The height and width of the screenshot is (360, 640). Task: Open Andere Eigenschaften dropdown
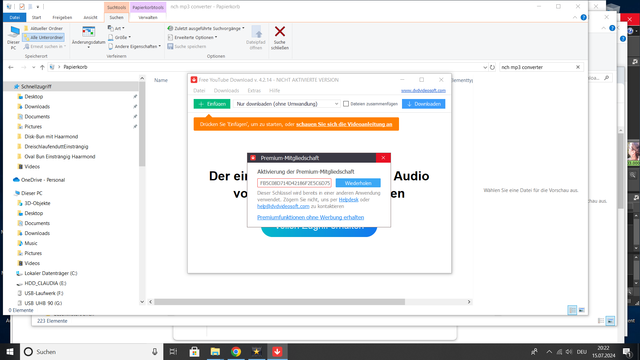coord(134,46)
